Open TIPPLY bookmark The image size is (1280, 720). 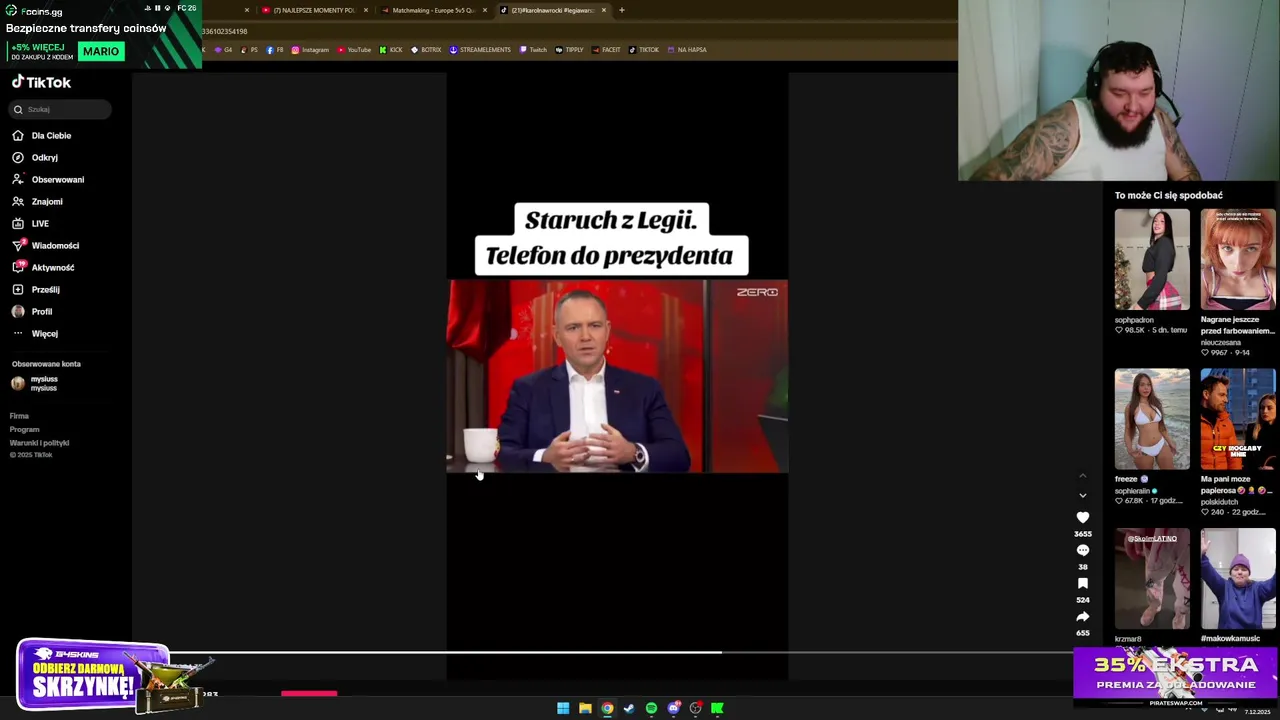[569, 49]
